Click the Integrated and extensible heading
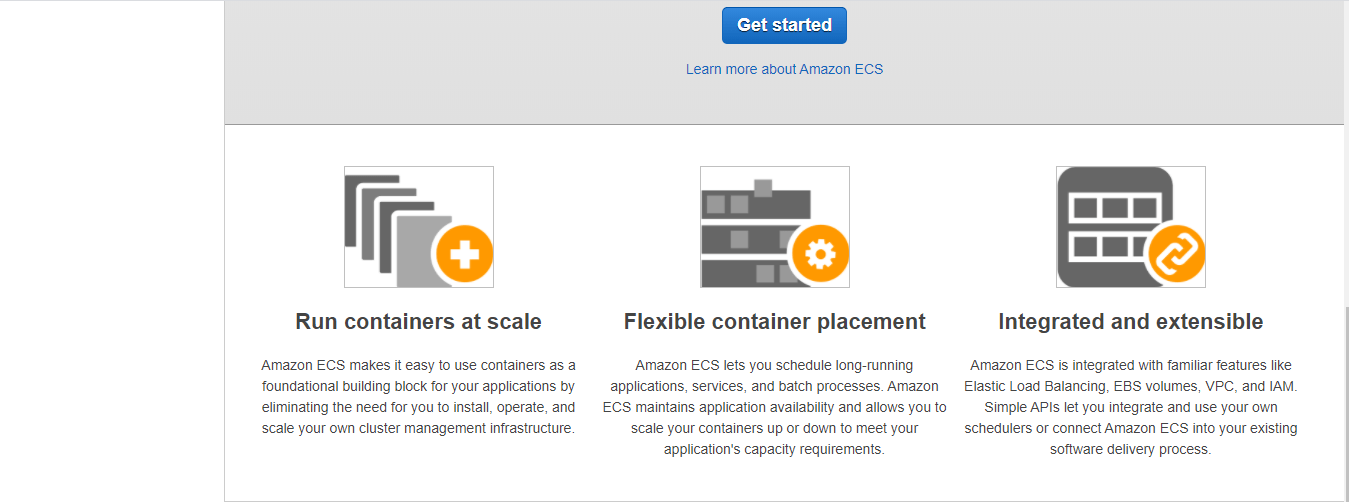The width and height of the screenshot is (1349, 502). point(1131,321)
